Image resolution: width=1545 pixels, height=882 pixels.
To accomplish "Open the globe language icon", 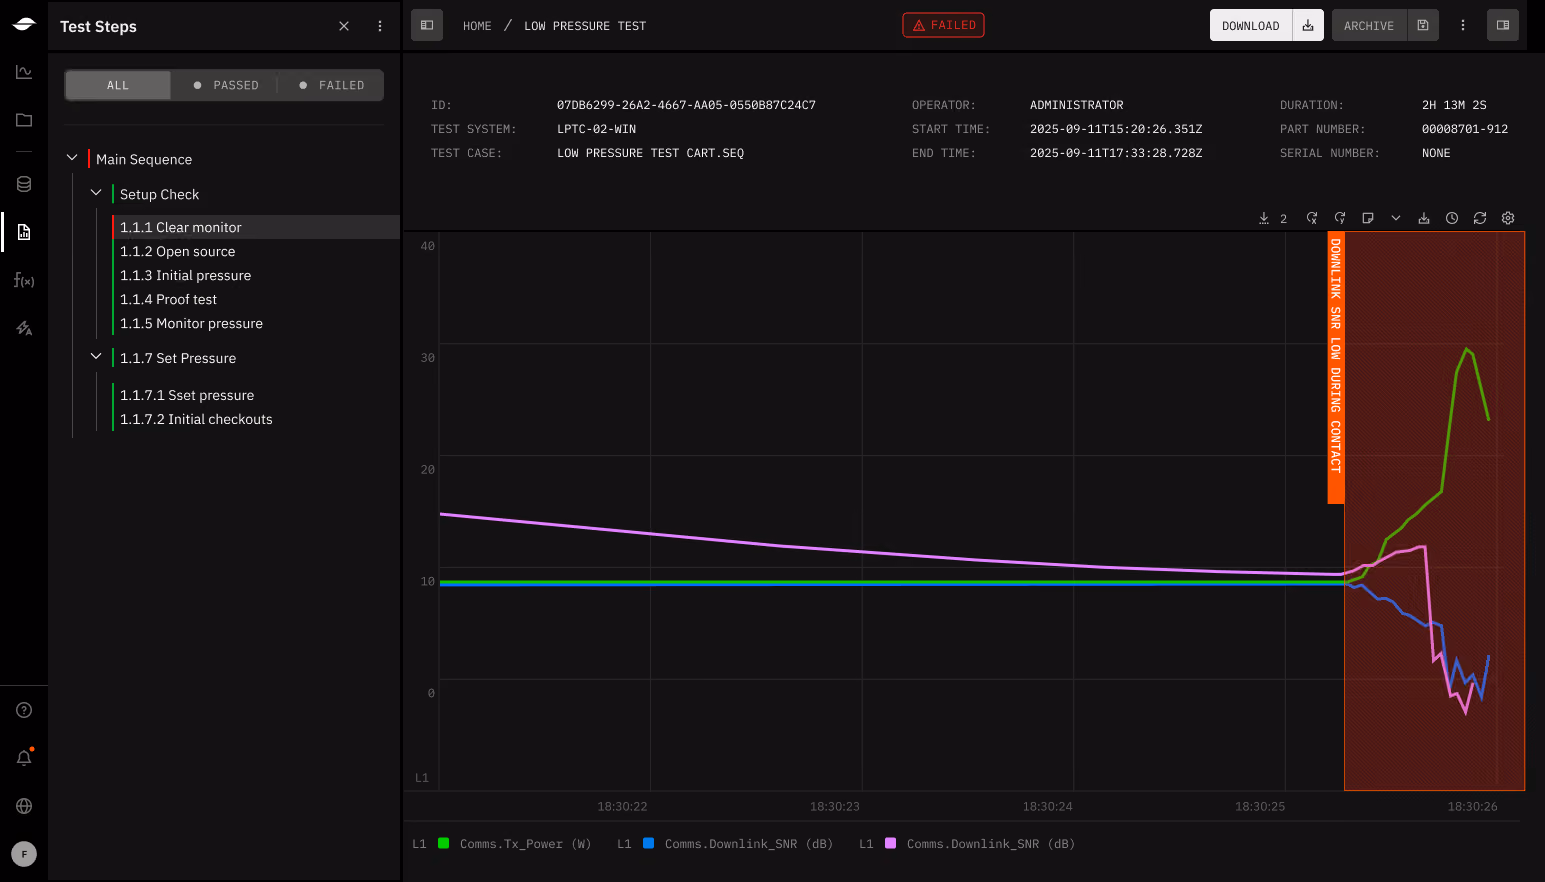I will pyautogui.click(x=24, y=806).
